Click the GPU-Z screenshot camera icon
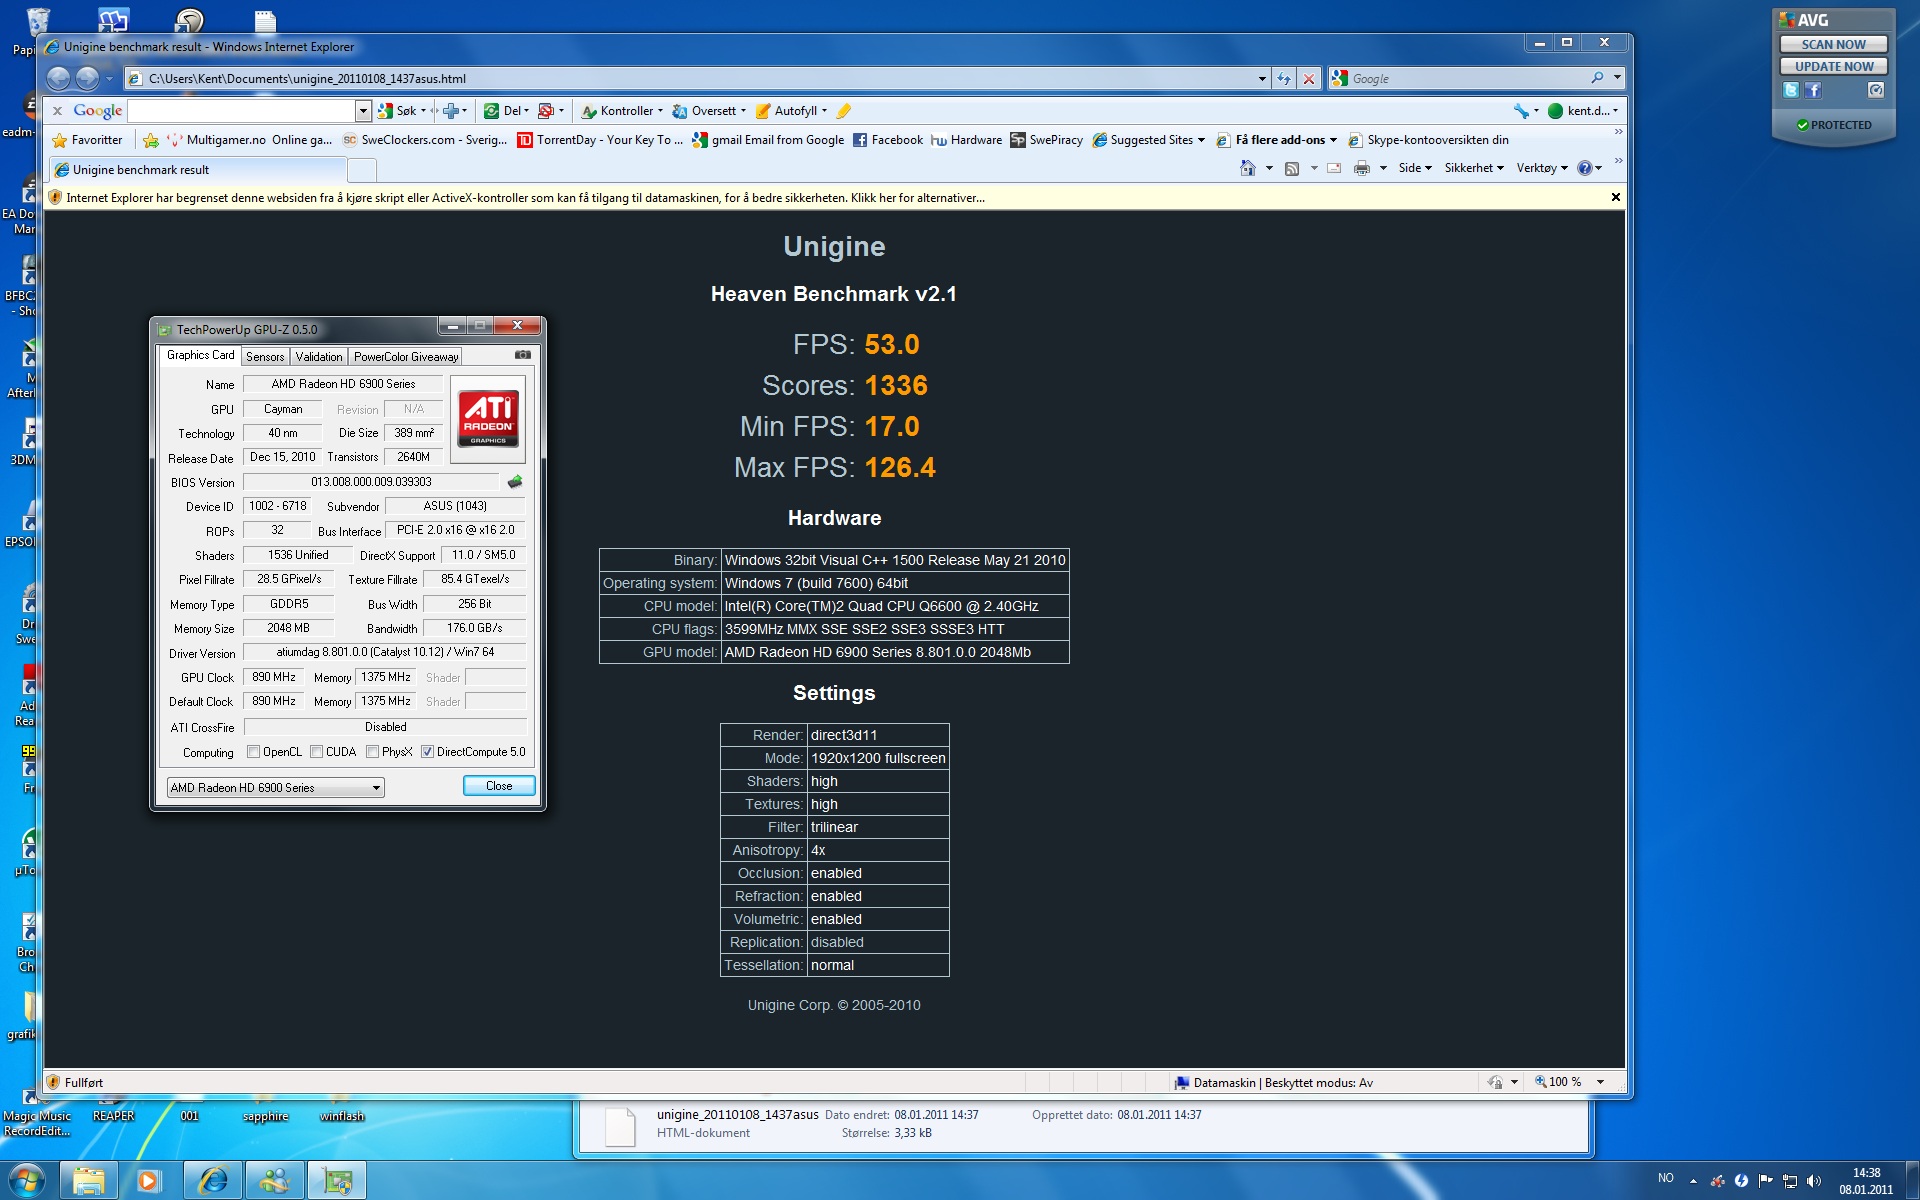The image size is (1920, 1200). (522, 355)
